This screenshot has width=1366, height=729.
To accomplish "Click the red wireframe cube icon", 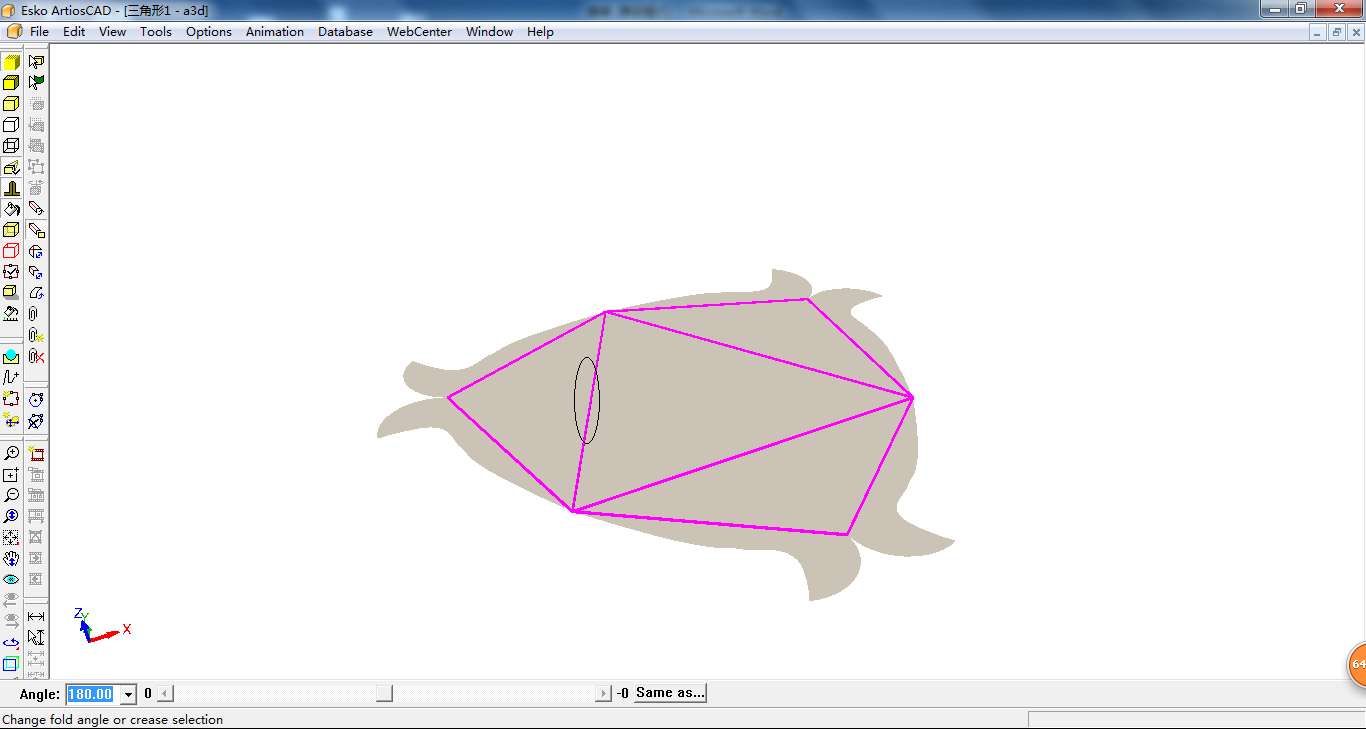I will (x=11, y=251).
